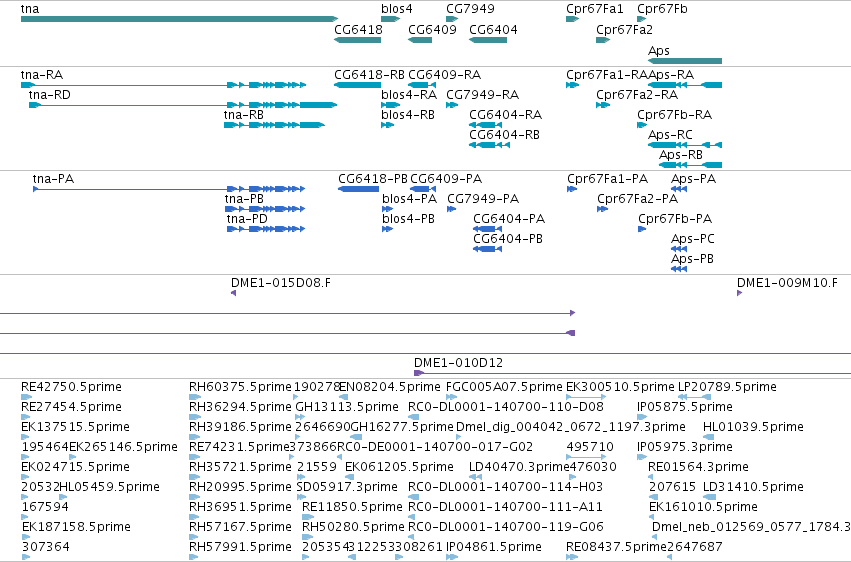This screenshot has width=851, height=562.
Task: Select the DME1-009M10.F BAC end label
Action: pyautogui.click(x=787, y=283)
